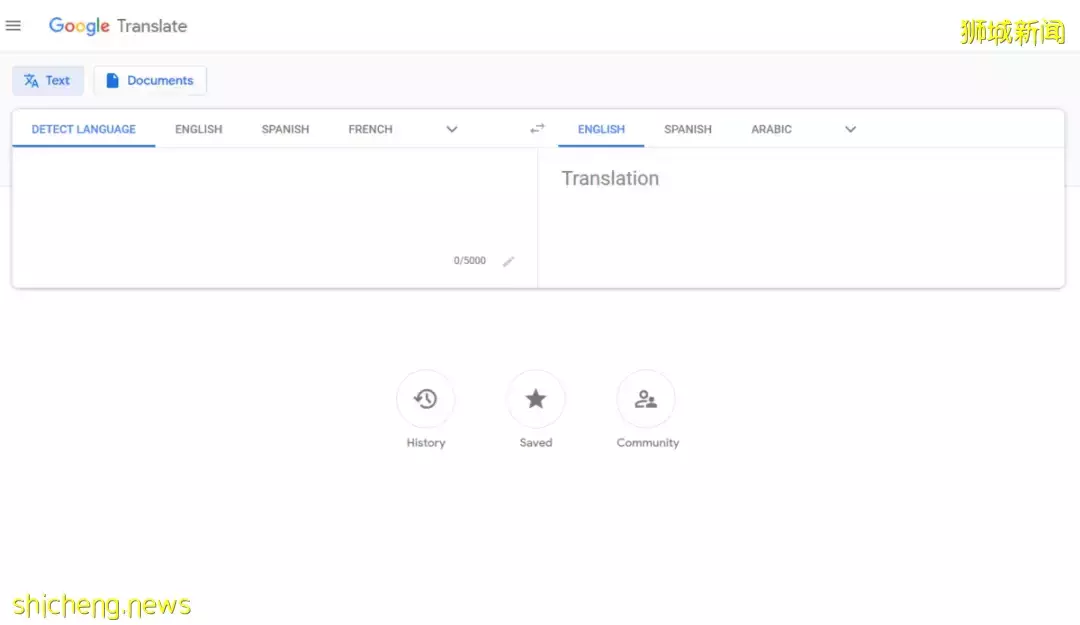Open the Documents translation mode

(x=150, y=81)
